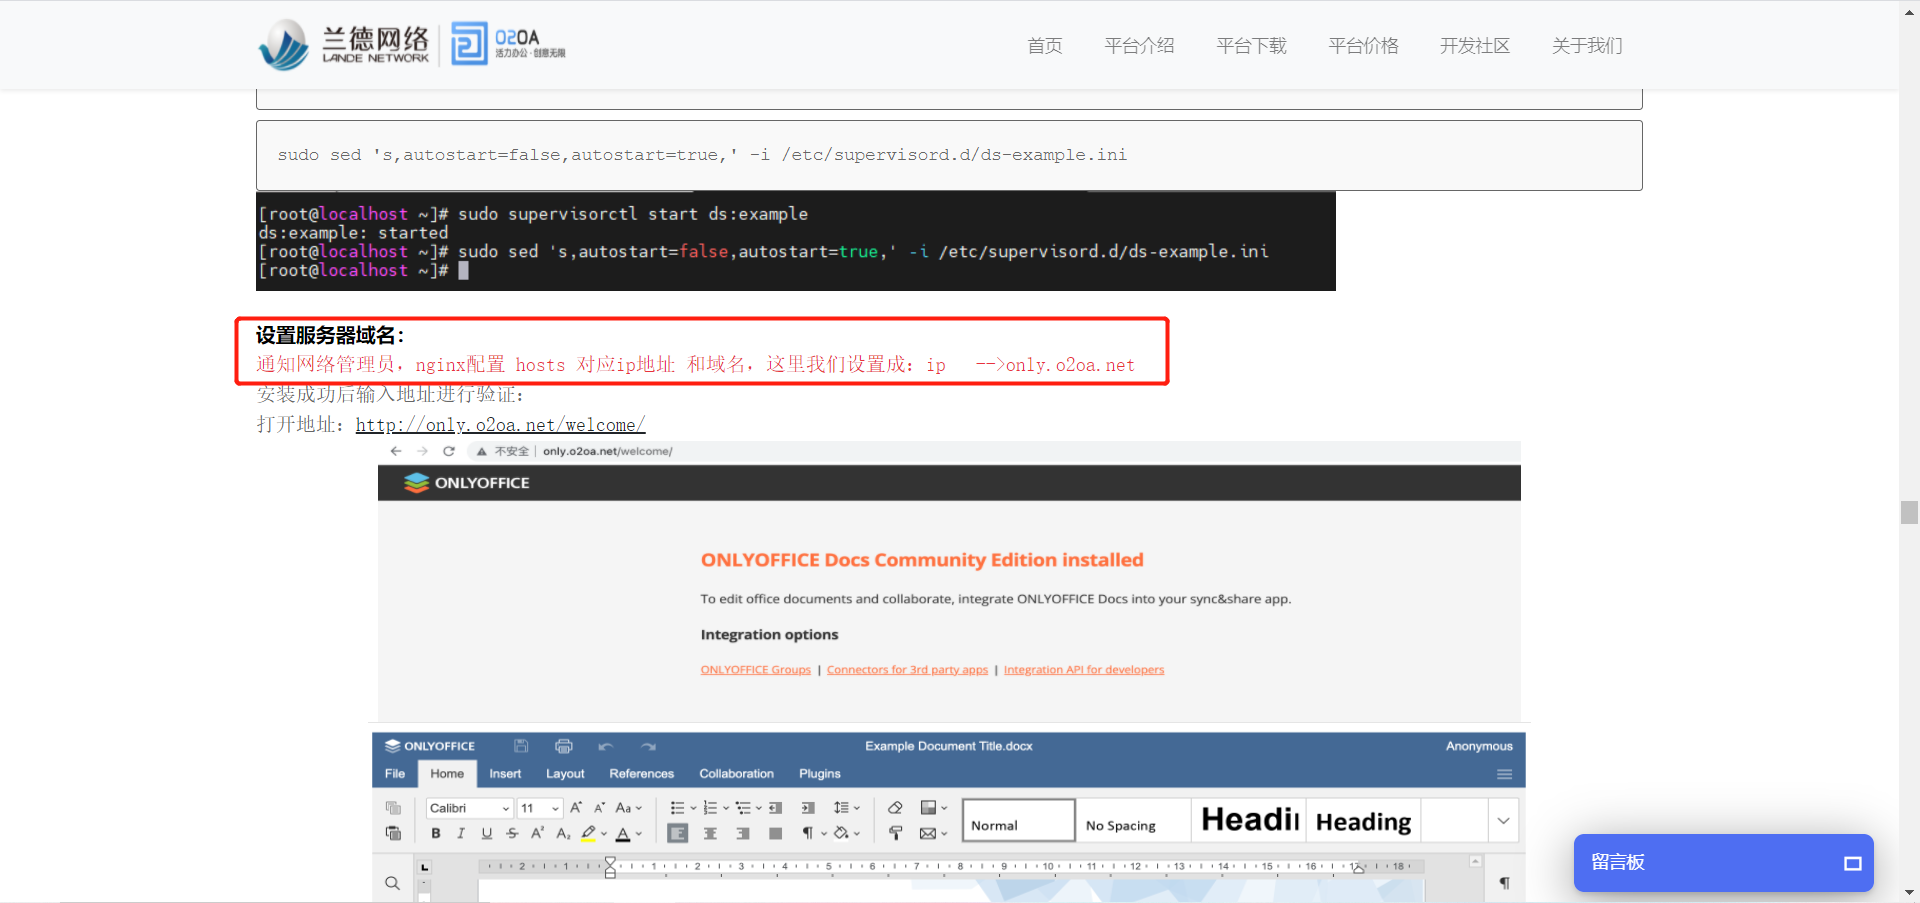This screenshot has height=903, width=1920.
Task: Increase font size with the larger A icon
Action: pyautogui.click(x=576, y=808)
